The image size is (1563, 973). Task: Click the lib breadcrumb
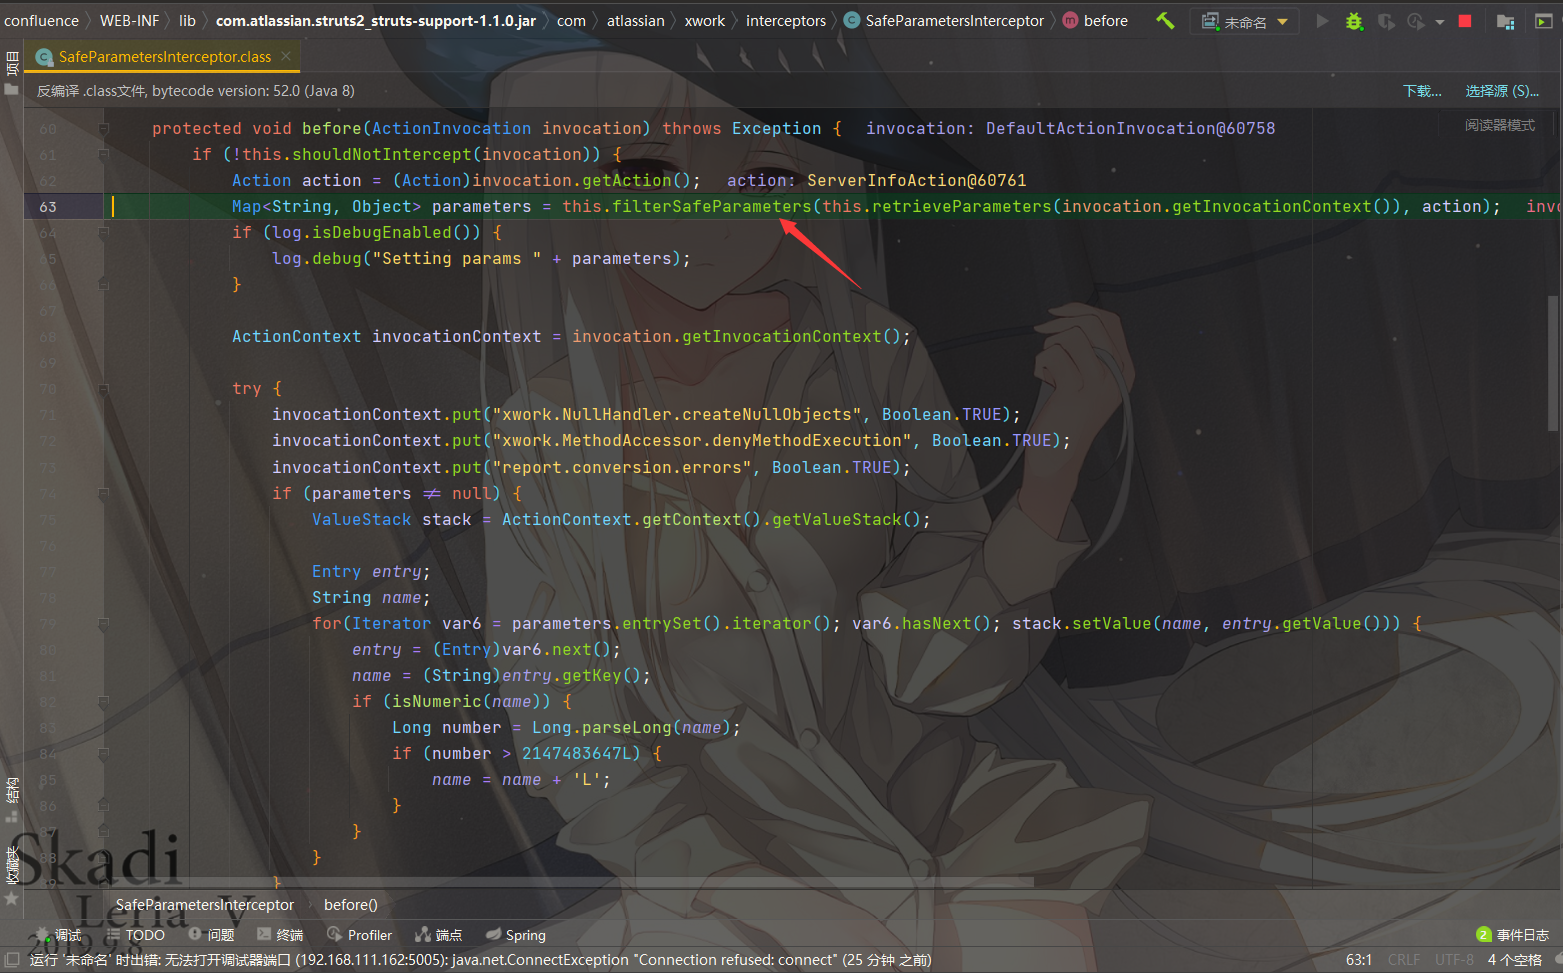pos(187,21)
